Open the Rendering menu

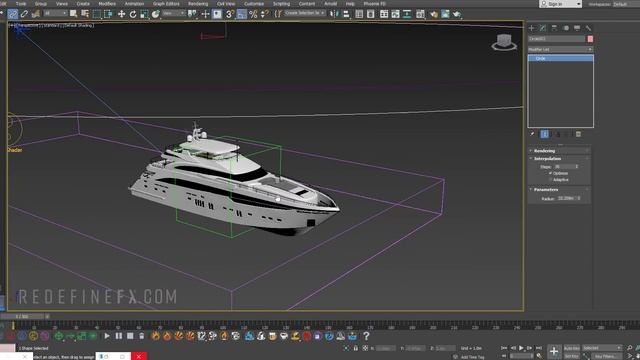[198, 4]
